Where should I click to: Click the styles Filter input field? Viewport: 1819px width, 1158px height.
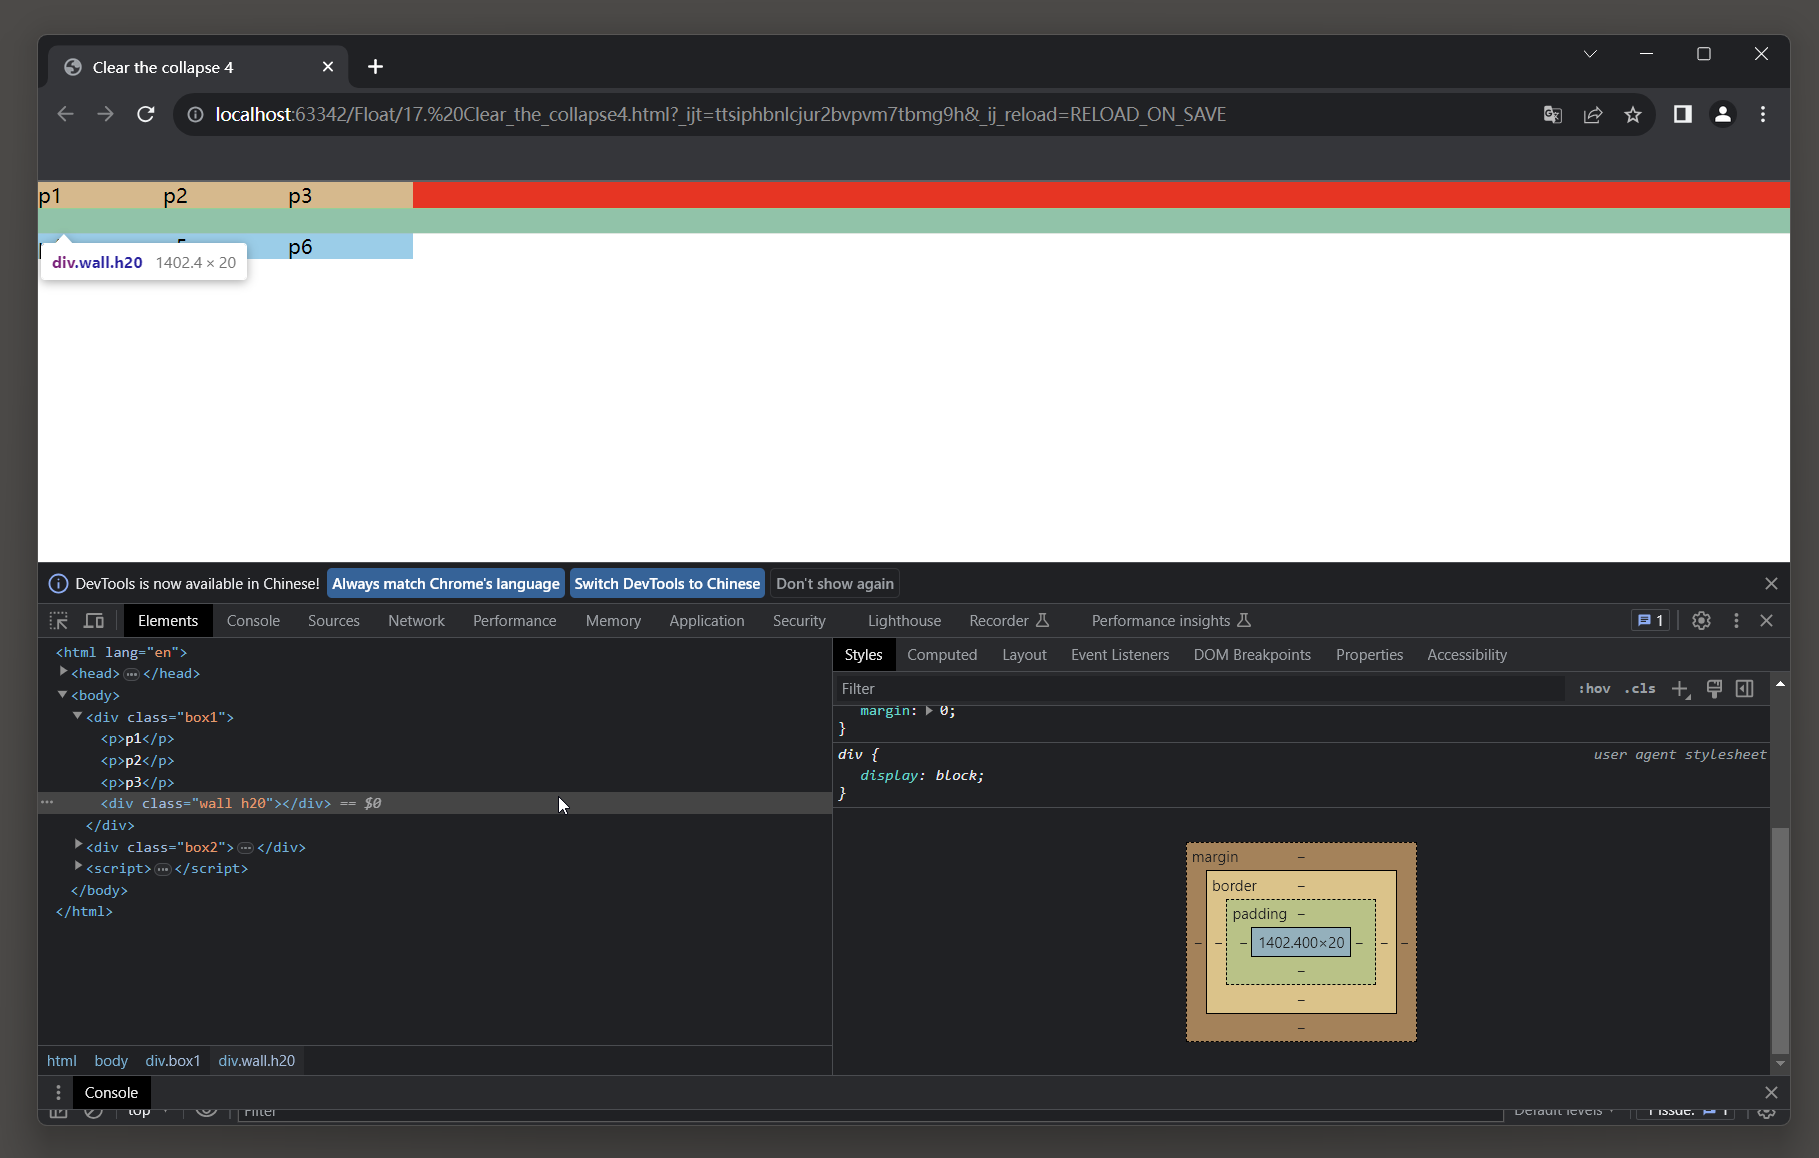[1200, 689]
